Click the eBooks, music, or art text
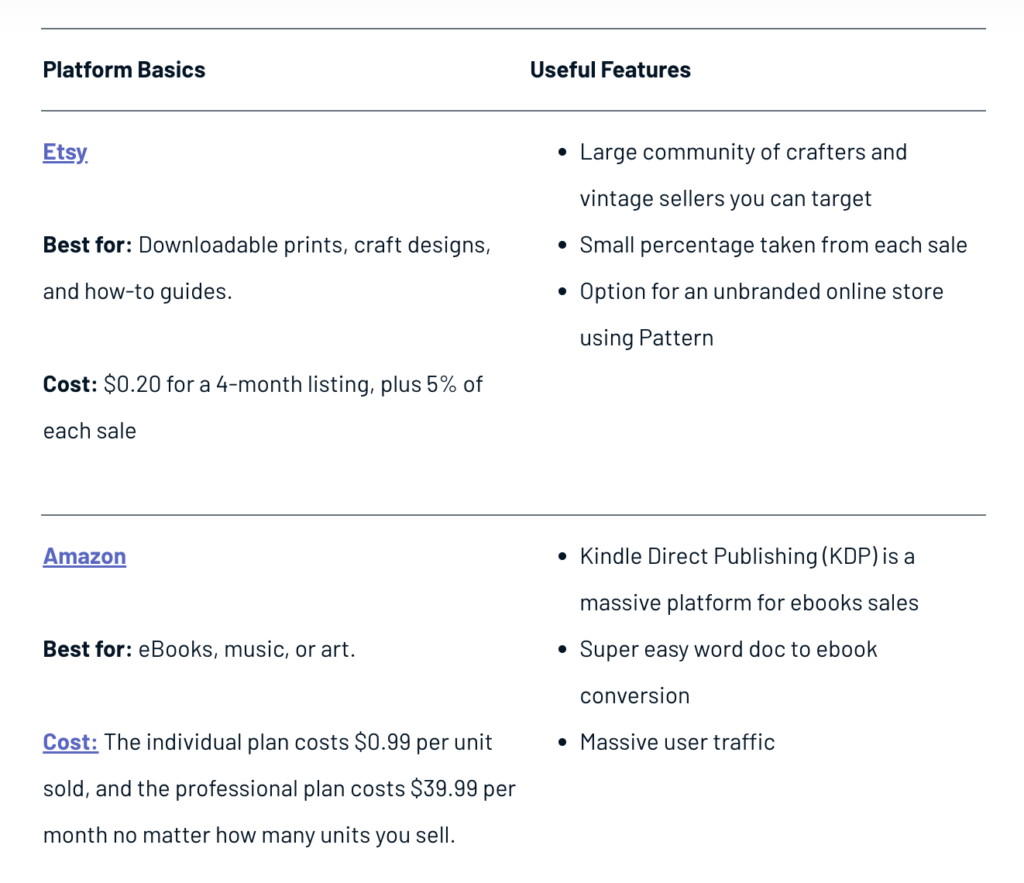Image resolution: width=1024 pixels, height=883 pixels. click(247, 649)
